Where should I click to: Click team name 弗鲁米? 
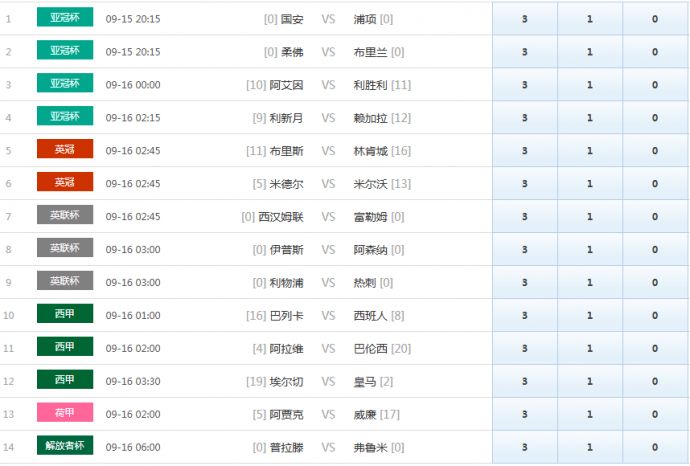coord(371,448)
